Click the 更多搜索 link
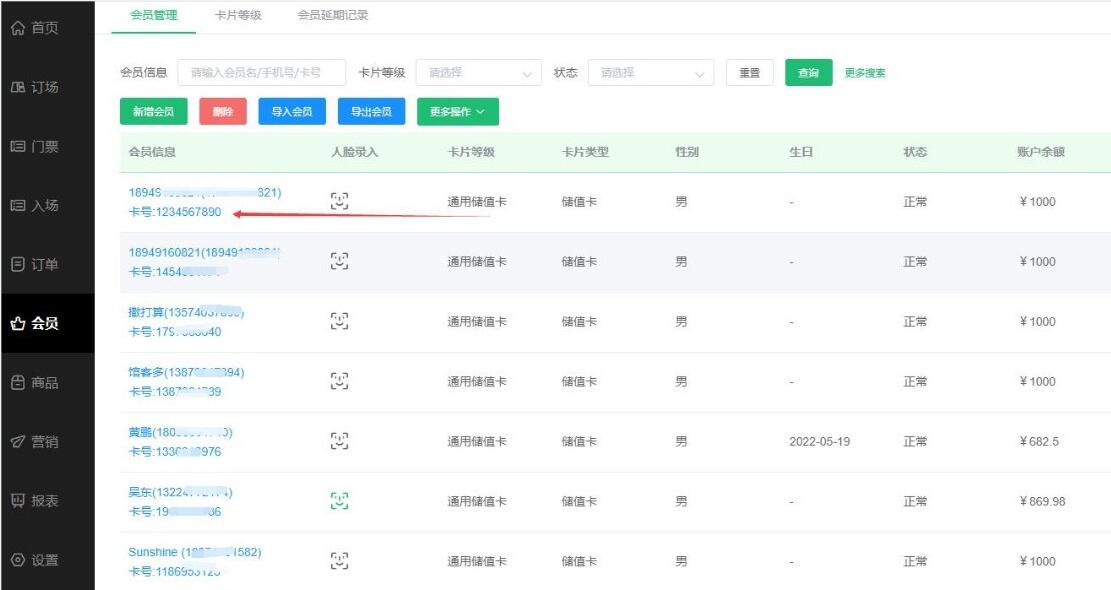This screenshot has height=590, width=1111. point(864,73)
